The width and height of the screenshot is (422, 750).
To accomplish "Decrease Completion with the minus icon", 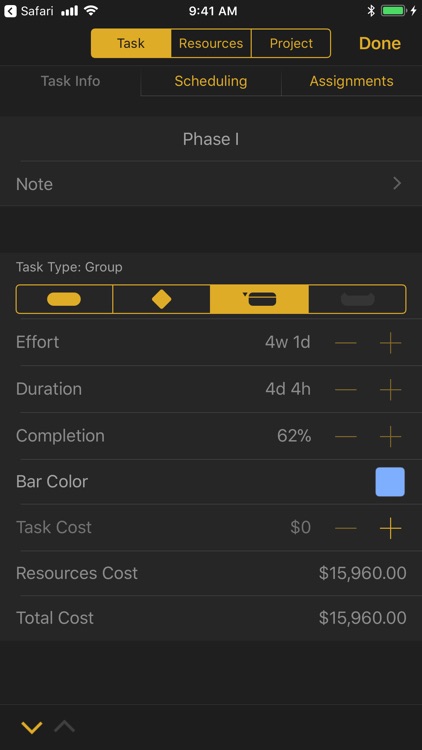I will point(346,436).
